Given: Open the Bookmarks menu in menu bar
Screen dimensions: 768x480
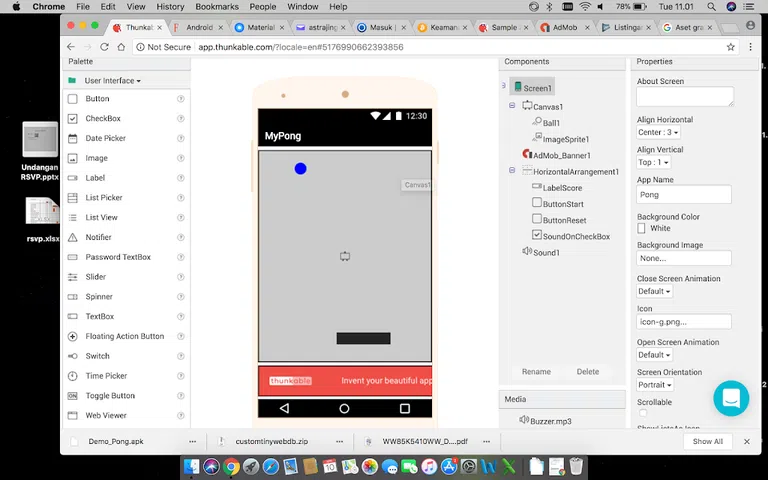Looking at the screenshot, I should [x=217, y=7].
